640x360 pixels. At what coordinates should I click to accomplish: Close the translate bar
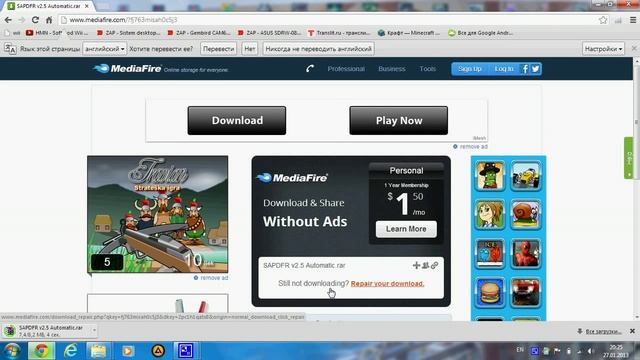[634, 48]
